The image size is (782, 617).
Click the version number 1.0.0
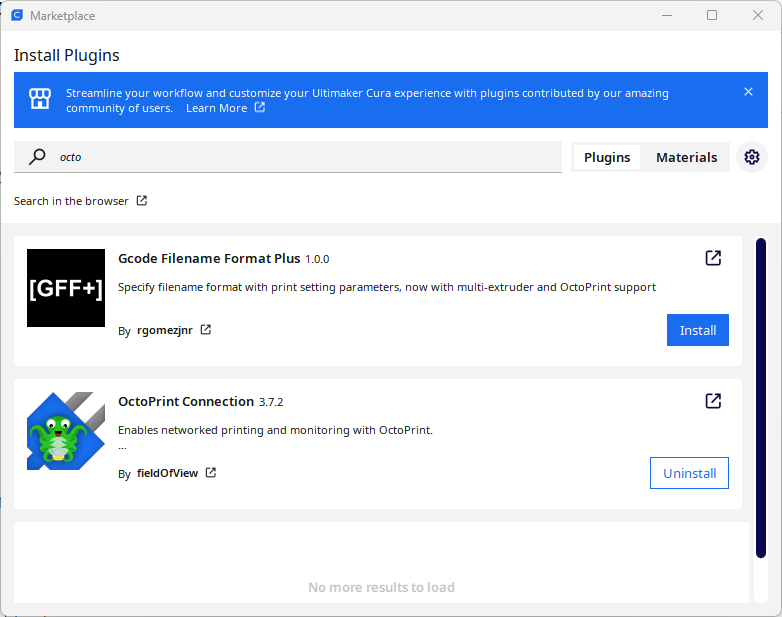pos(317,259)
